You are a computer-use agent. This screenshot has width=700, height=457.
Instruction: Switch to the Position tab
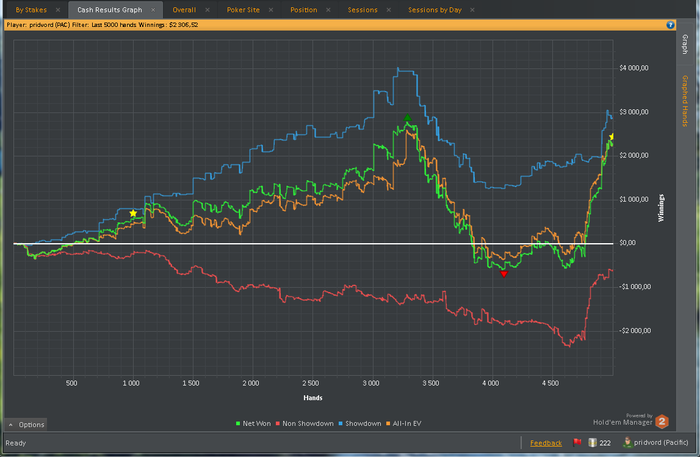[x=304, y=9]
